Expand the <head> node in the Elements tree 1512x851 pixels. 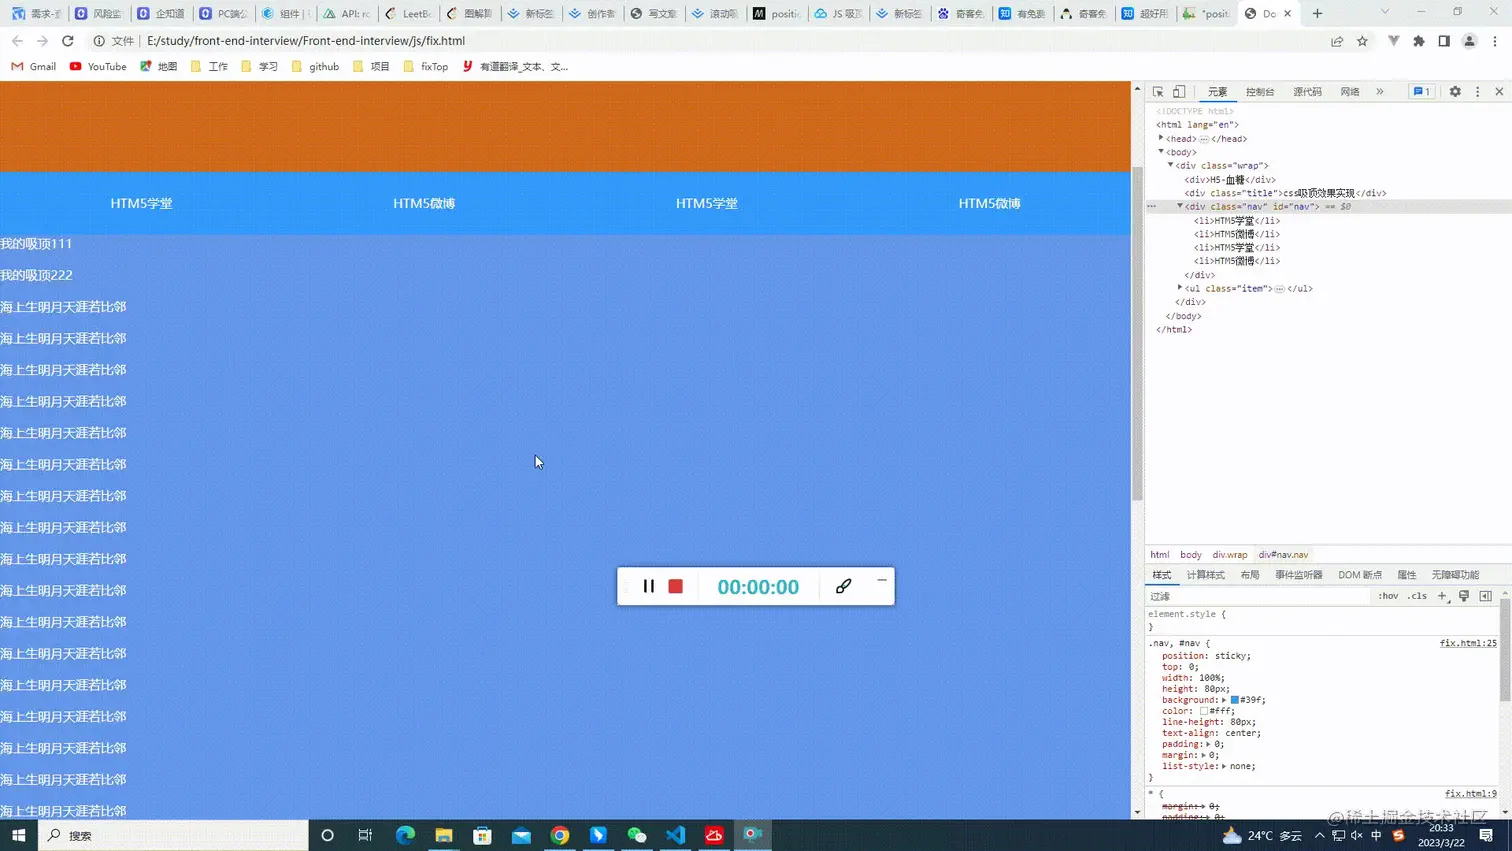tap(1160, 138)
